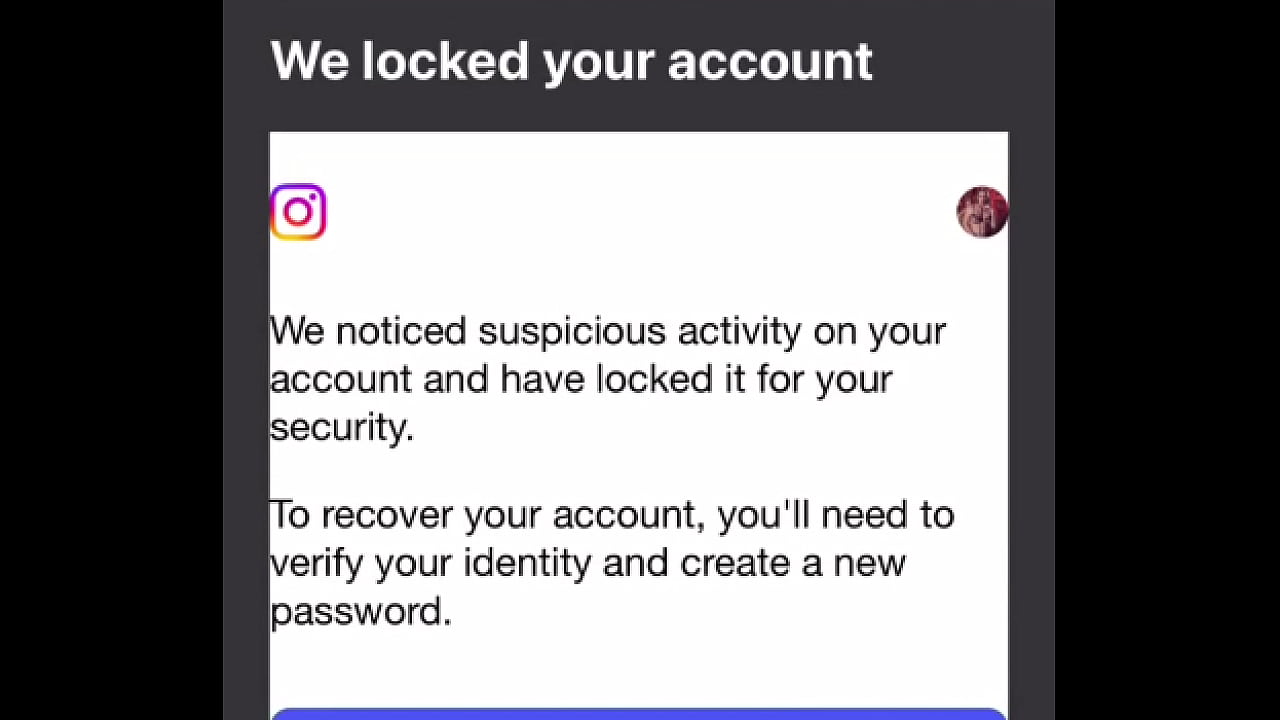The image size is (1280, 720).
Task: Click the white notification card
Action: pyautogui.click(x=639, y=420)
